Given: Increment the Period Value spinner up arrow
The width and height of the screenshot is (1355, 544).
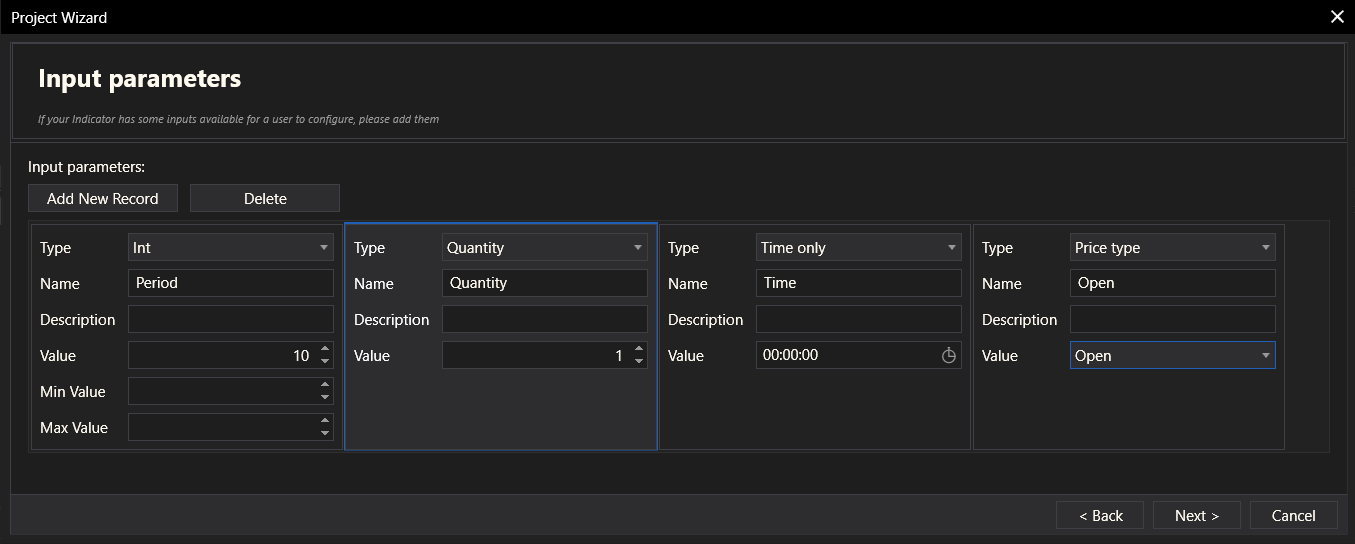Looking at the screenshot, I should coord(325,349).
